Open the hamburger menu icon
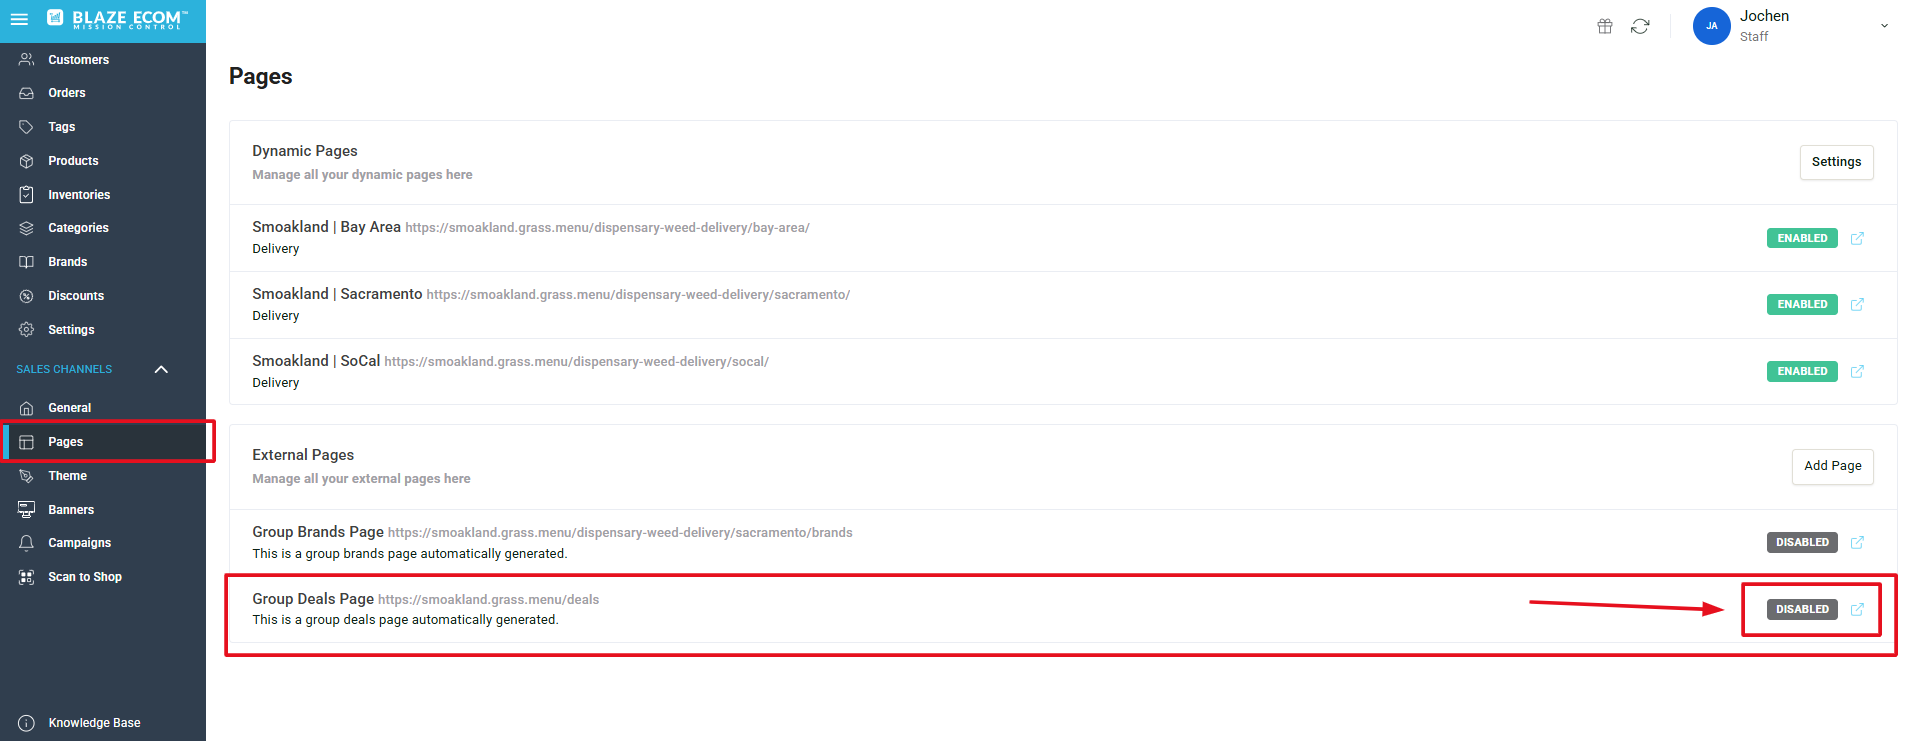1905x741 pixels. point(19,19)
